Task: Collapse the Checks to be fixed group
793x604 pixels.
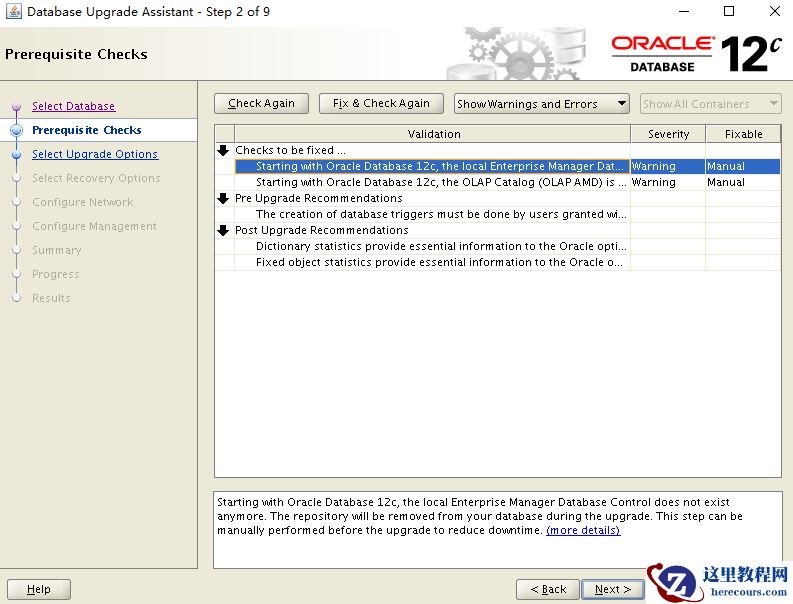Action: pos(223,150)
